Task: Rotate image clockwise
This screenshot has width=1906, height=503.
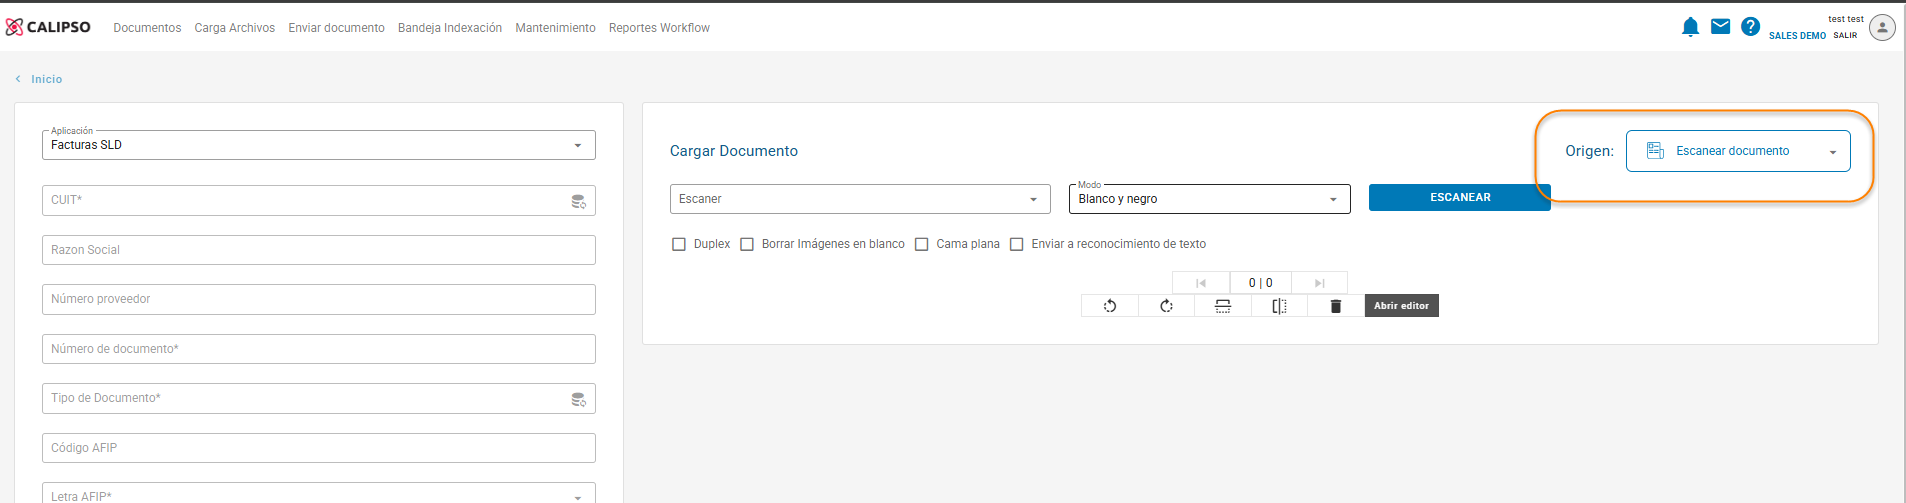Action: tap(1166, 306)
